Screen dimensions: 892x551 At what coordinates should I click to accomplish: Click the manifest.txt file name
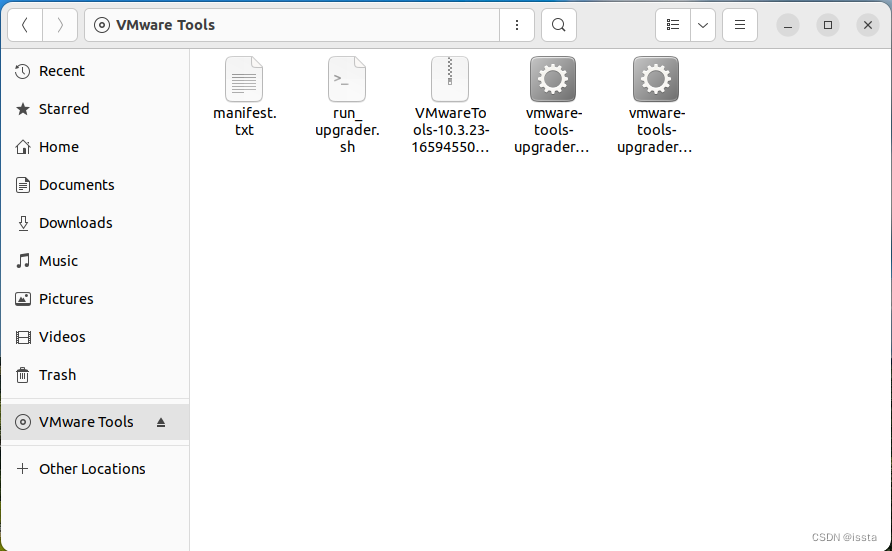[x=245, y=122]
